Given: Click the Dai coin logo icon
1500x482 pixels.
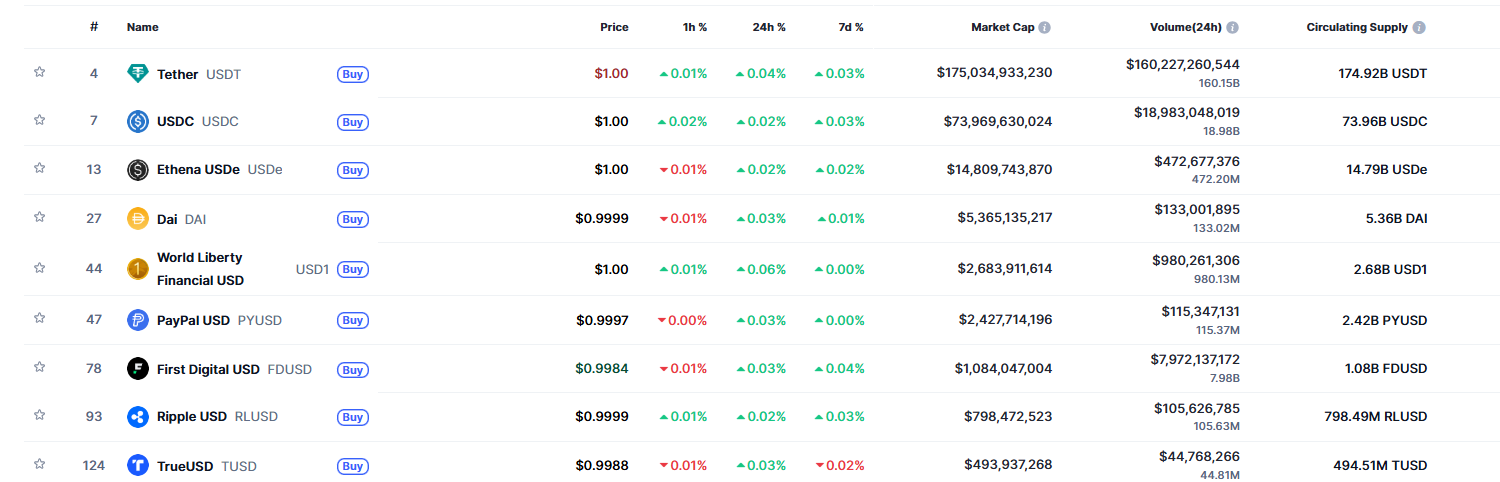Looking at the screenshot, I should click(138, 218).
